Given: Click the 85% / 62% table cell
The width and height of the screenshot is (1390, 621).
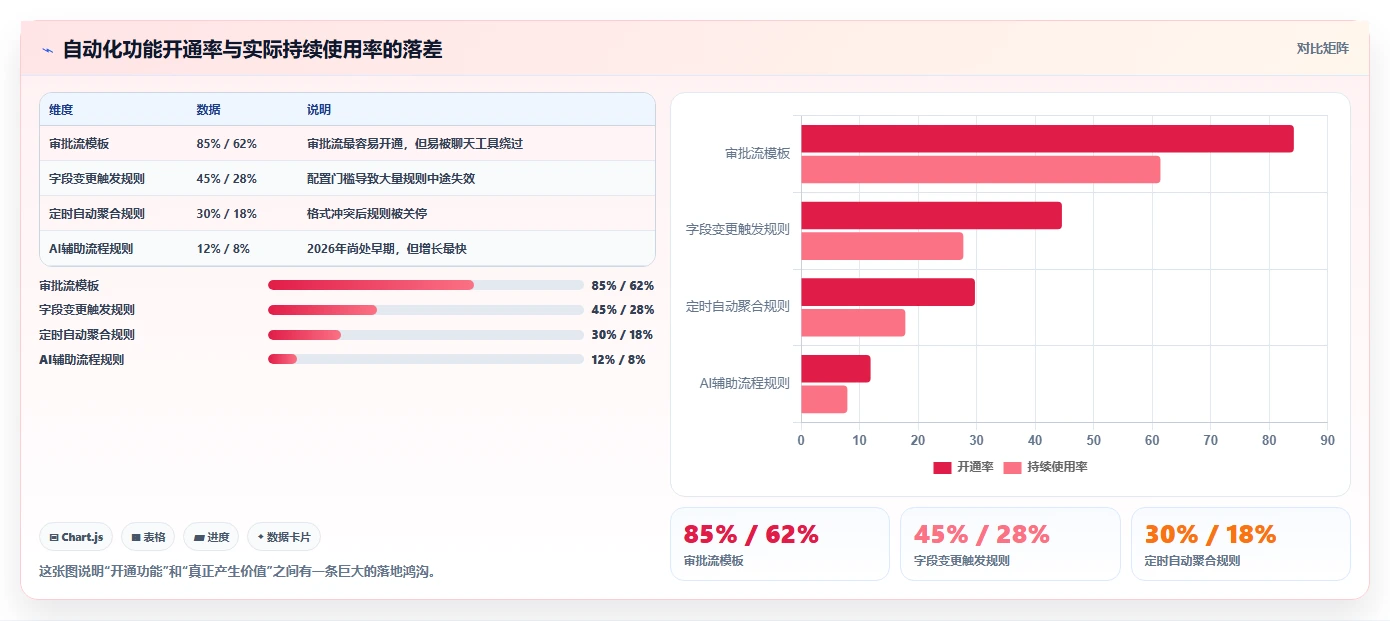Looking at the screenshot, I should pyautogui.click(x=227, y=144).
